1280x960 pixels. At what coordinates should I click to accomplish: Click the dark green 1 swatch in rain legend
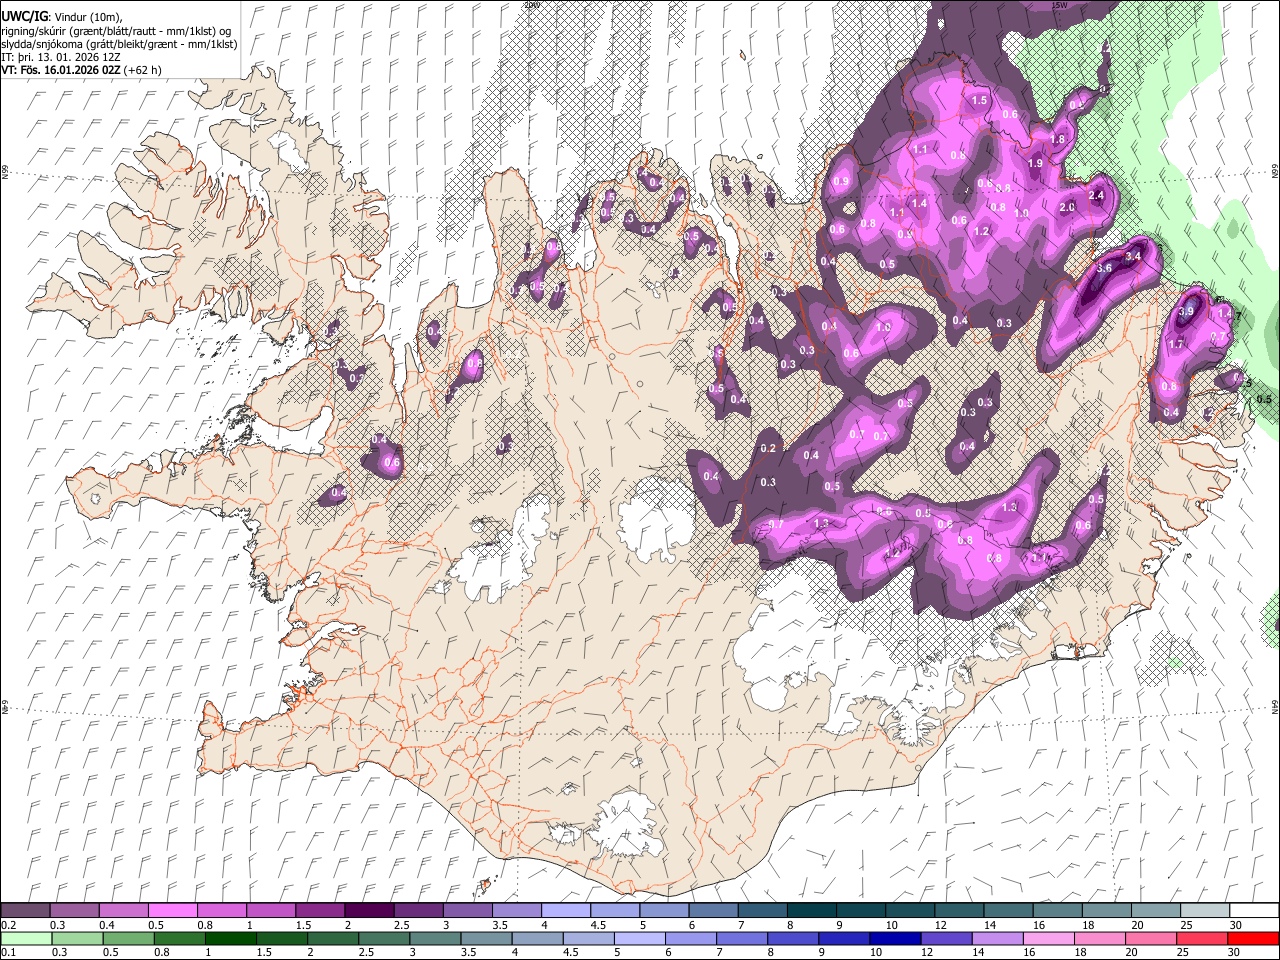(x=230, y=939)
